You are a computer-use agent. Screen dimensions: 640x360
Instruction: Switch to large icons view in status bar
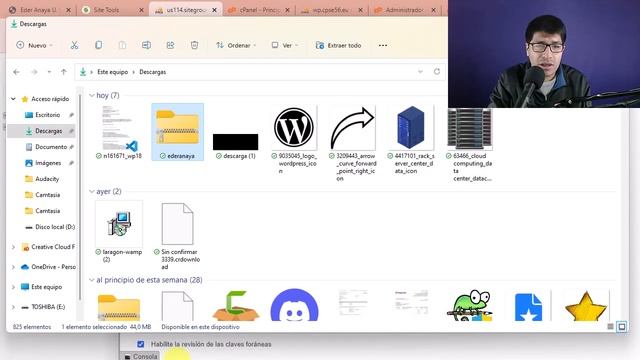tap(622, 327)
